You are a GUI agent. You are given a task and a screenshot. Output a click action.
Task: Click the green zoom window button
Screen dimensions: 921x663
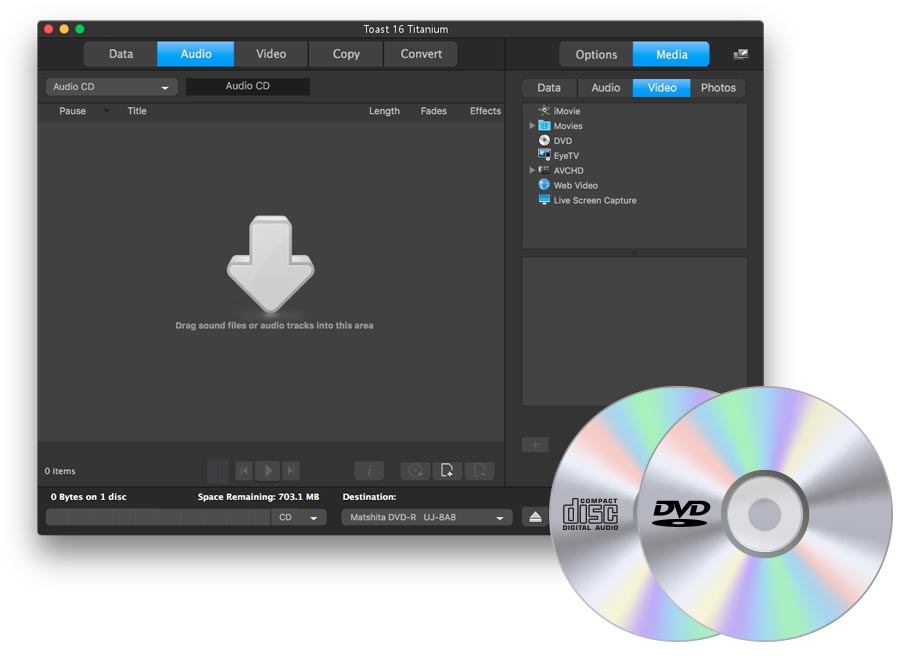click(80, 29)
